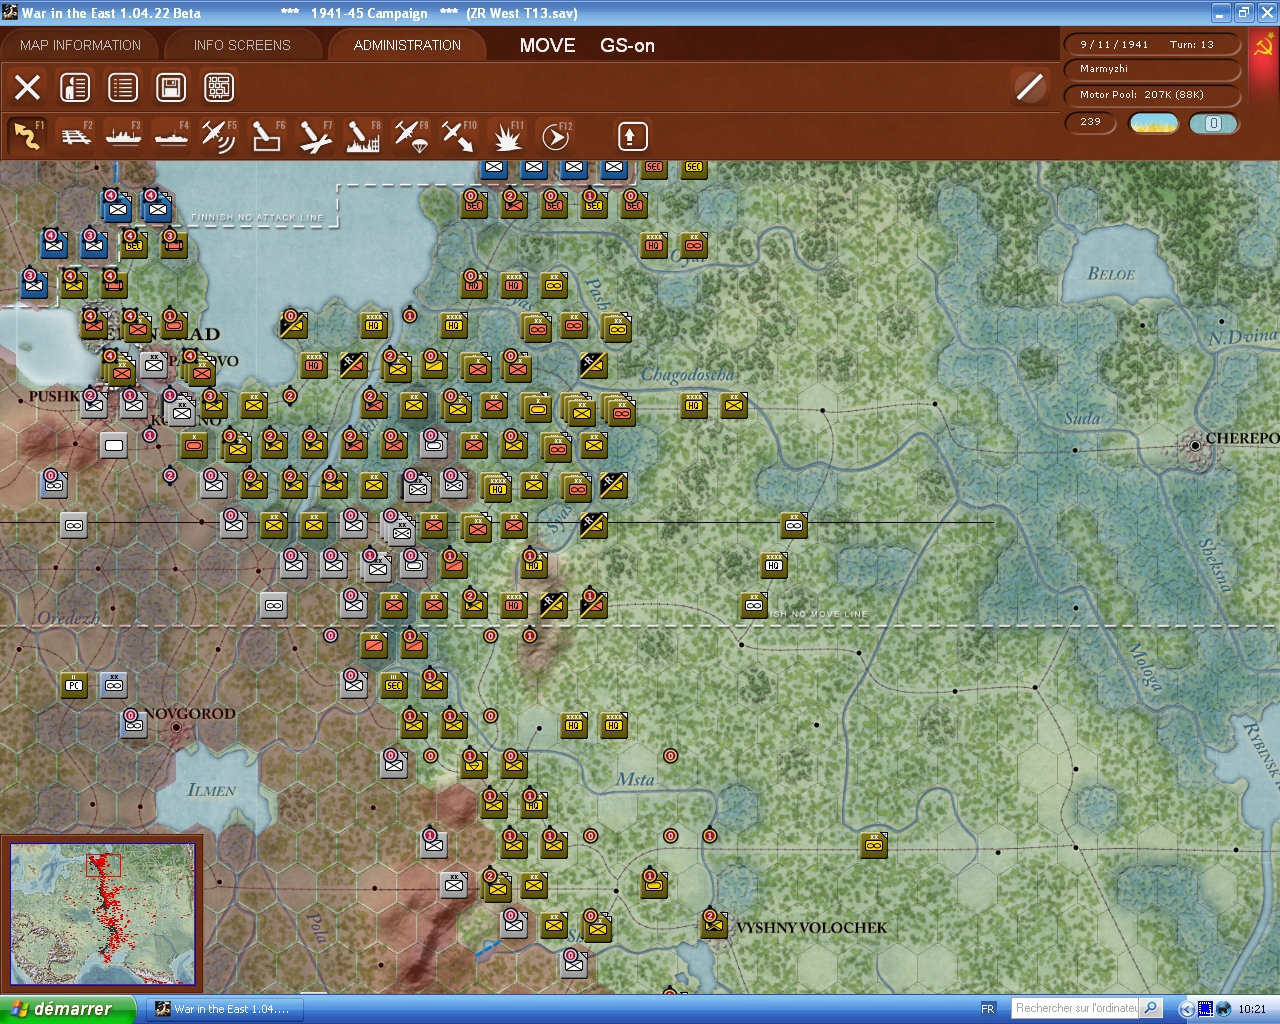Screen dimensions: 1280x1024
Task: Click the brick-pattern map icon
Action: pyautogui.click(x=219, y=87)
